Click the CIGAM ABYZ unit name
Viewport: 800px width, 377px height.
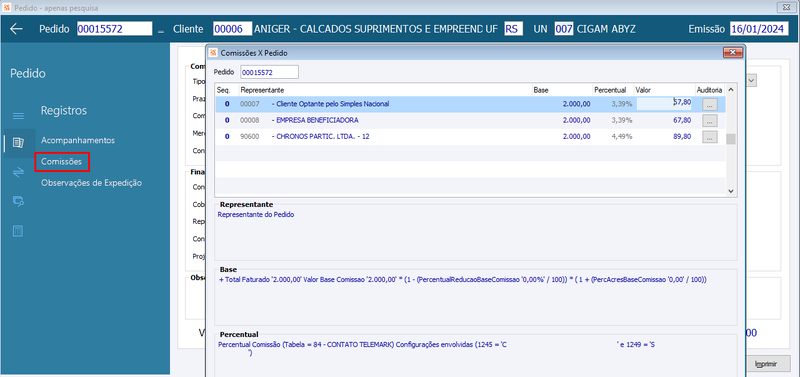click(606, 29)
